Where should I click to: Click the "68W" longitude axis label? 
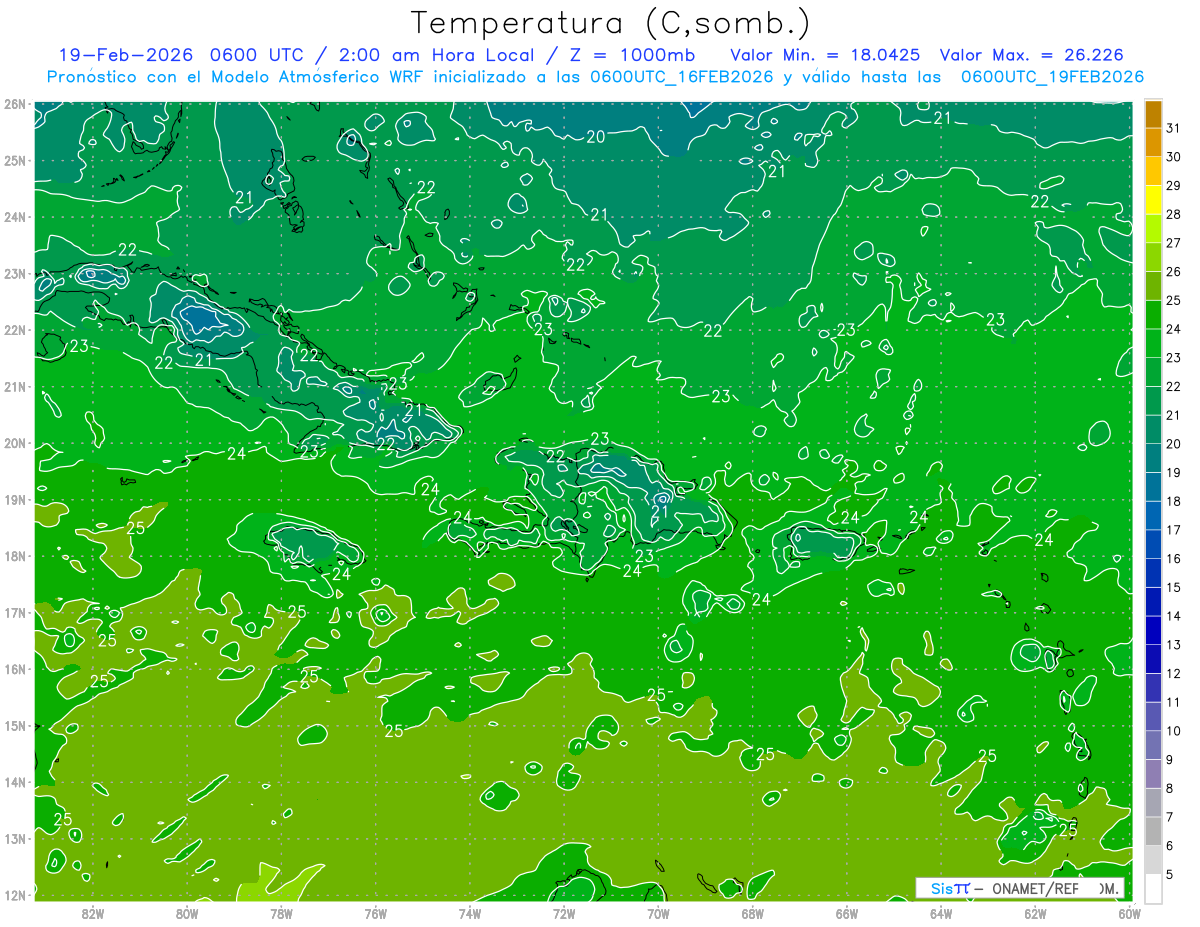(x=752, y=913)
